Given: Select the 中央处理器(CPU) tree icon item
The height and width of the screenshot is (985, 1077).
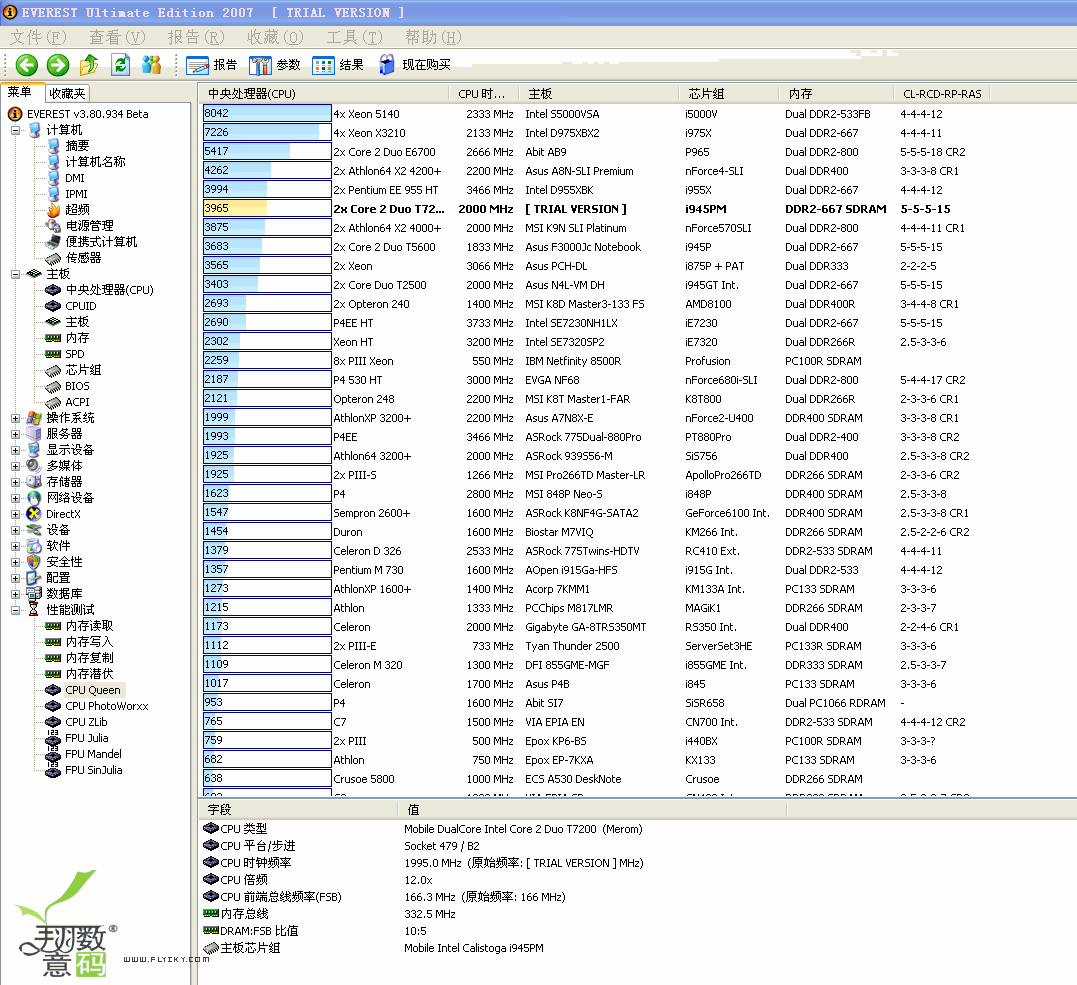Looking at the screenshot, I should [x=53, y=290].
